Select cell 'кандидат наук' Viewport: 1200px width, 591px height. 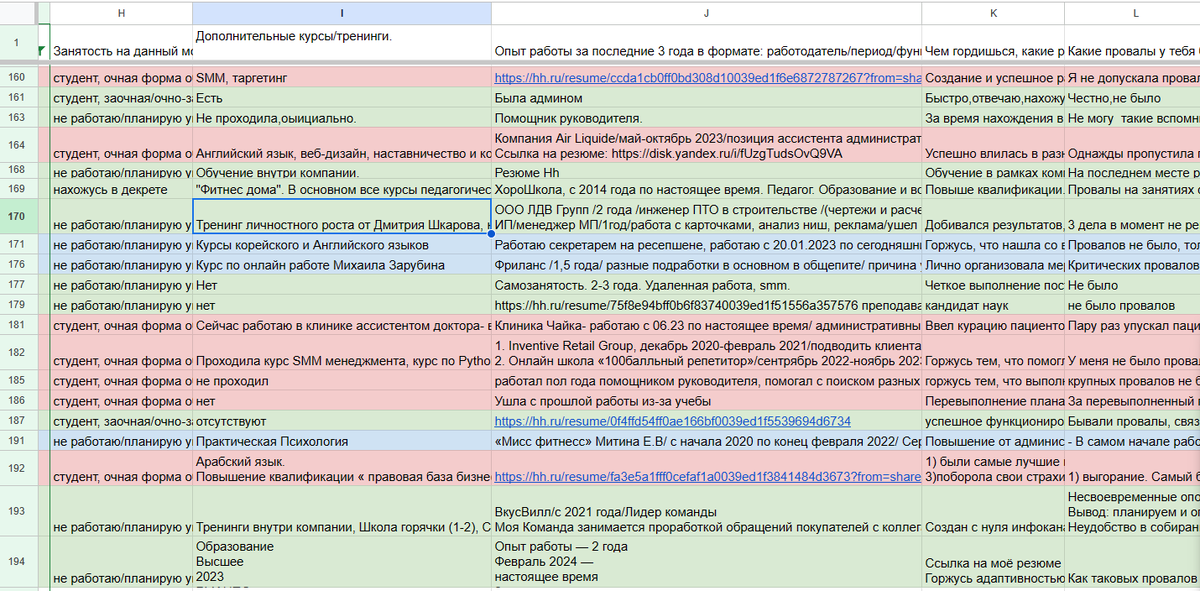(x=993, y=305)
